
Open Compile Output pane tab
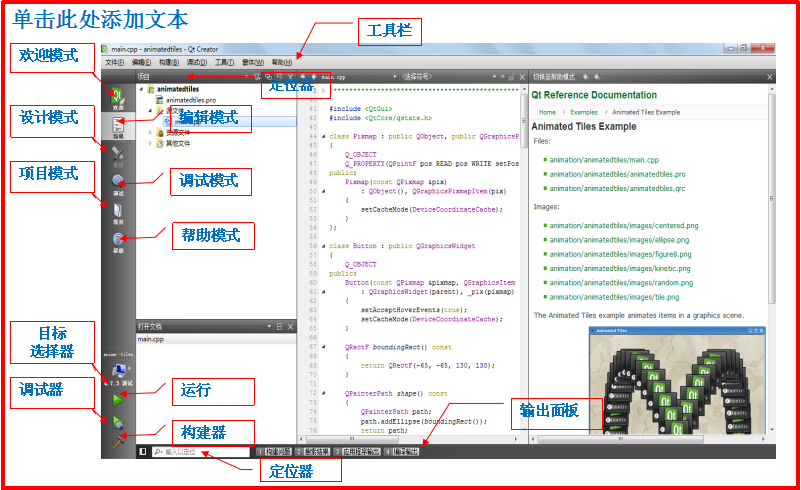[402, 452]
